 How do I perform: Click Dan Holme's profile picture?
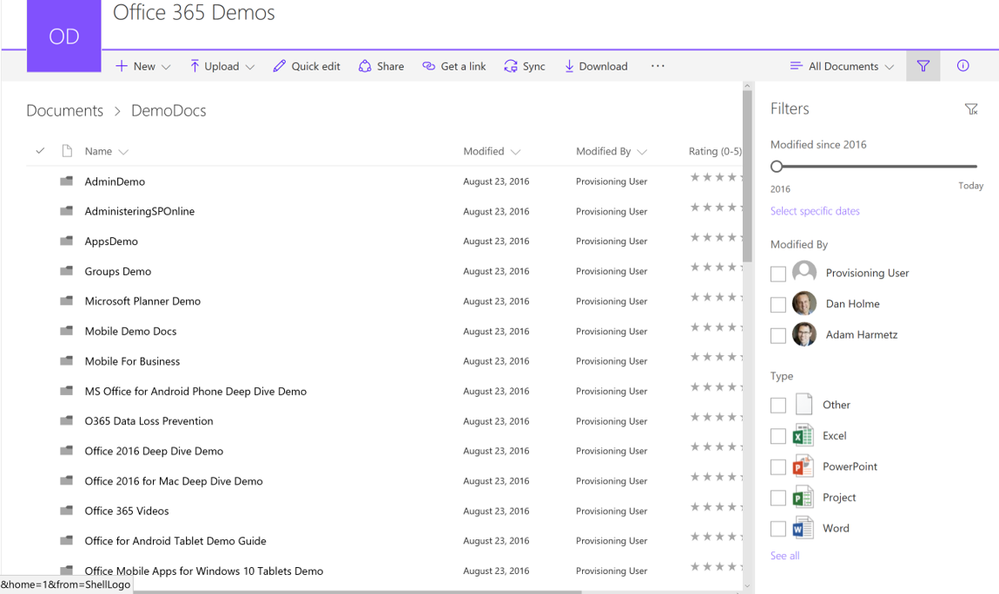pos(804,303)
